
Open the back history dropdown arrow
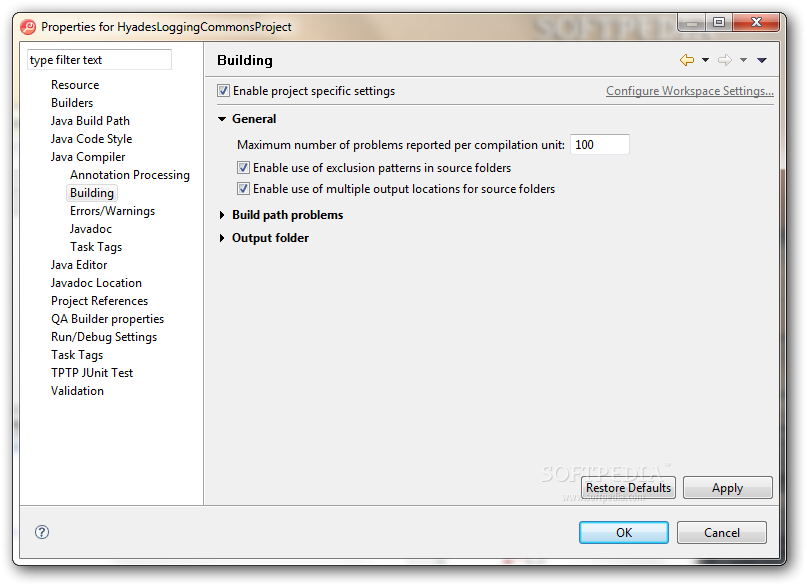click(x=705, y=60)
